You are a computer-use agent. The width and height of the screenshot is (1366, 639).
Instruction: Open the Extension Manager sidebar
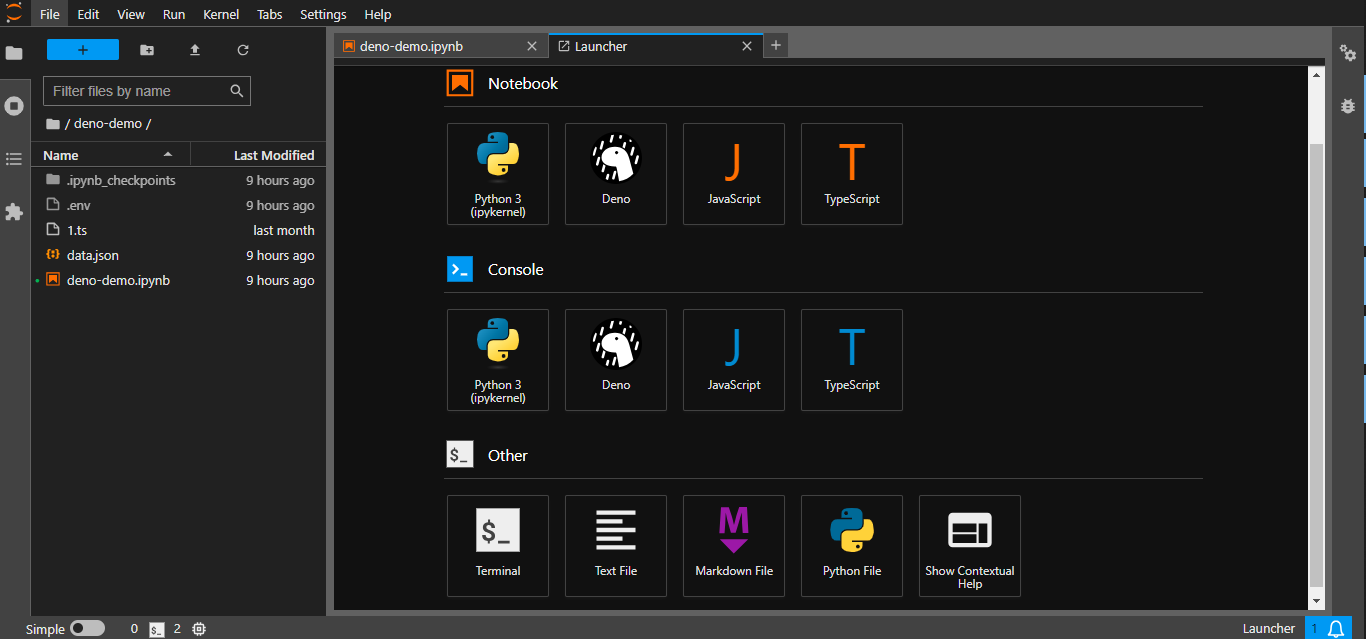[x=14, y=212]
